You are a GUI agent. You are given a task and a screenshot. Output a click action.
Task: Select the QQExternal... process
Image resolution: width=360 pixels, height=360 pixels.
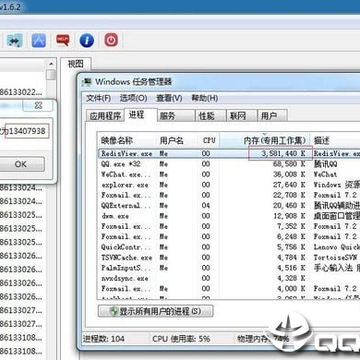(126, 205)
